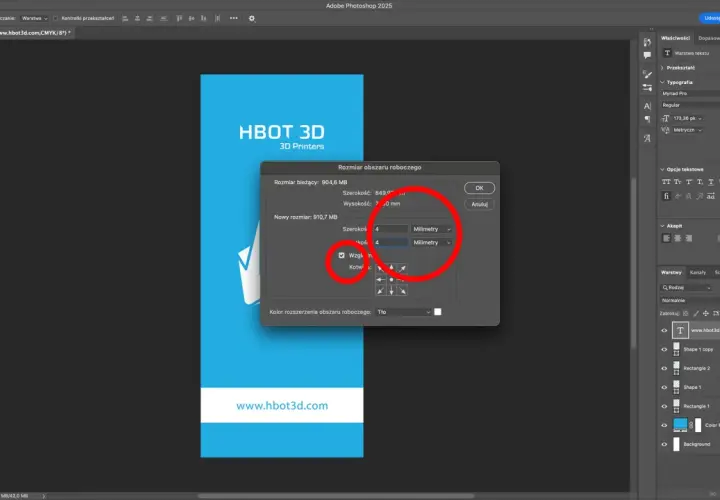The width and height of the screenshot is (720, 500).
Task: Hide the Shape 1 layer
Action: tap(664, 387)
